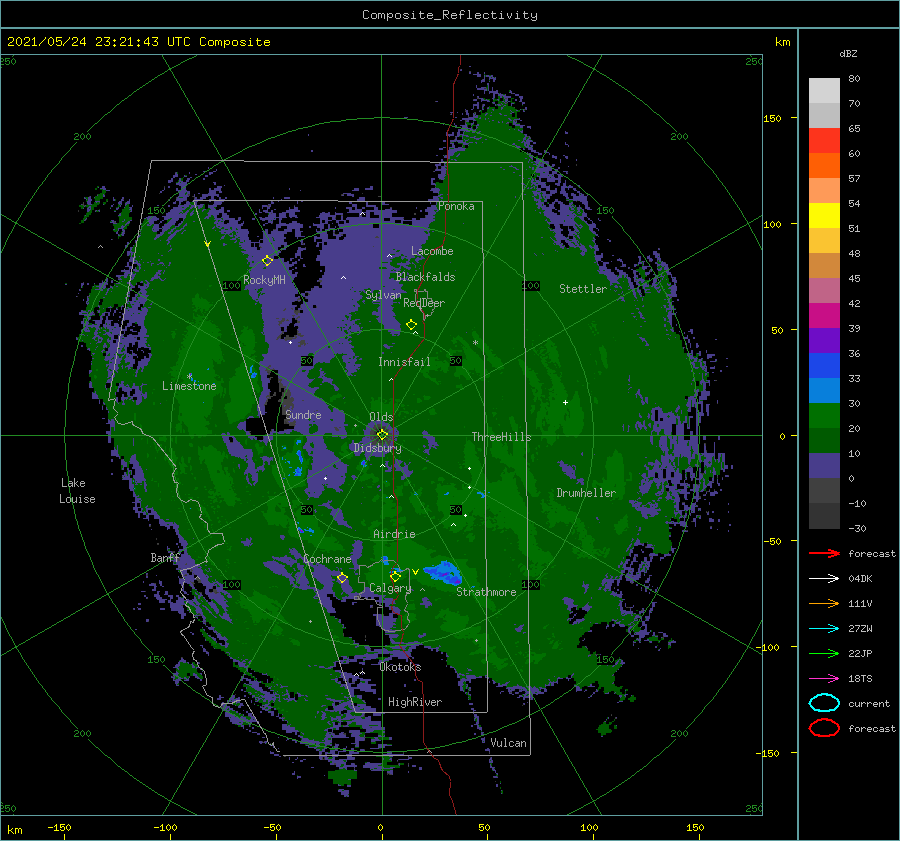Select the orange 111V arrow icon

click(824, 603)
